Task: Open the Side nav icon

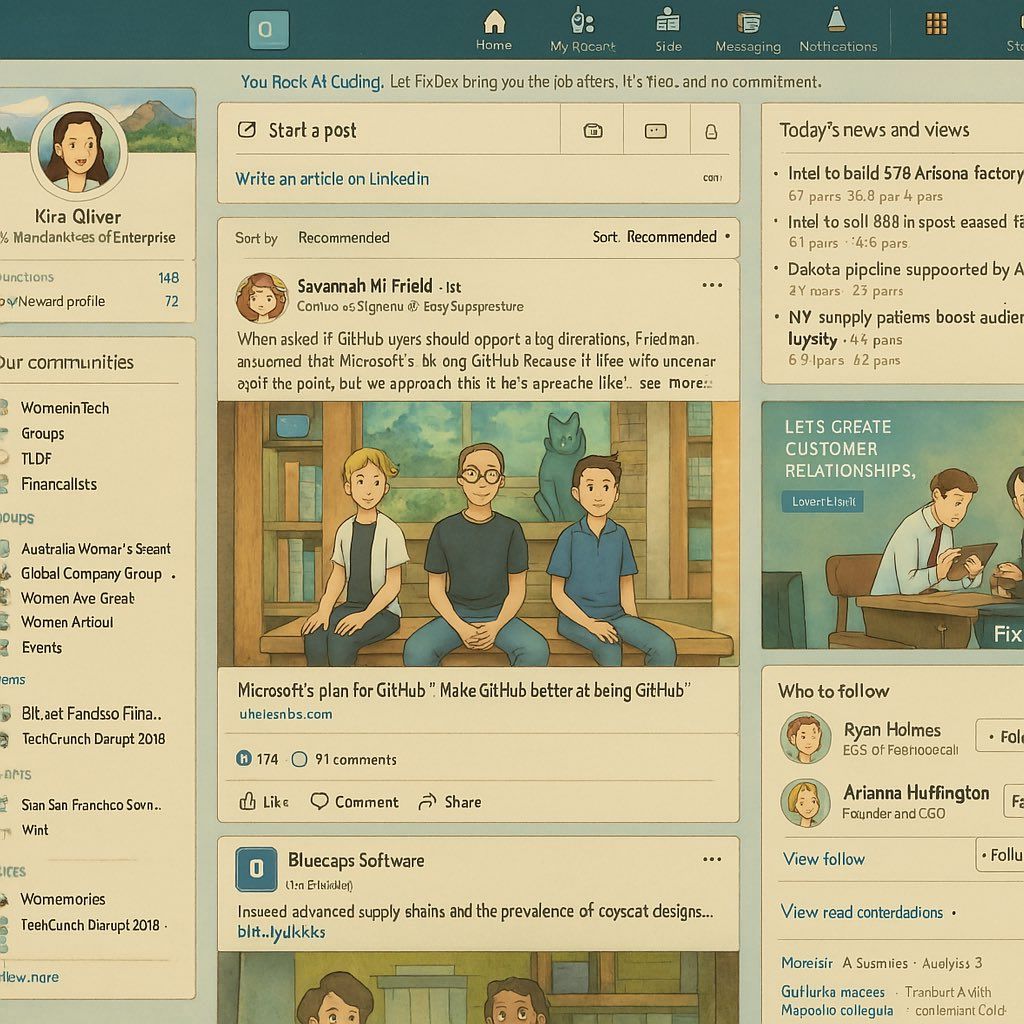Action: [x=668, y=21]
